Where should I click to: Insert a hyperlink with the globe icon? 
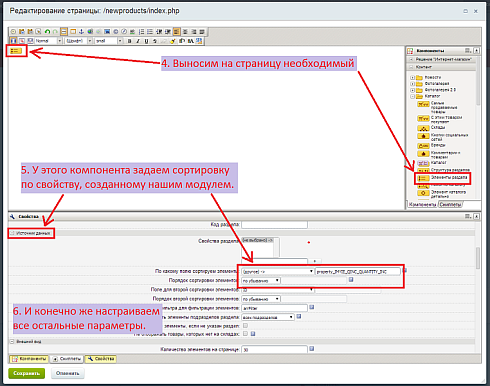click(90, 32)
